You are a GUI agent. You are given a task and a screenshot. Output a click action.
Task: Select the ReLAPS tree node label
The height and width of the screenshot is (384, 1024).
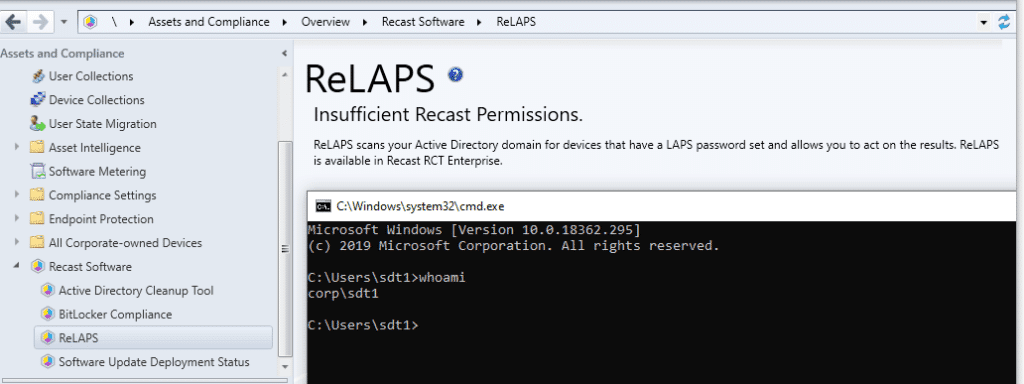point(78,338)
